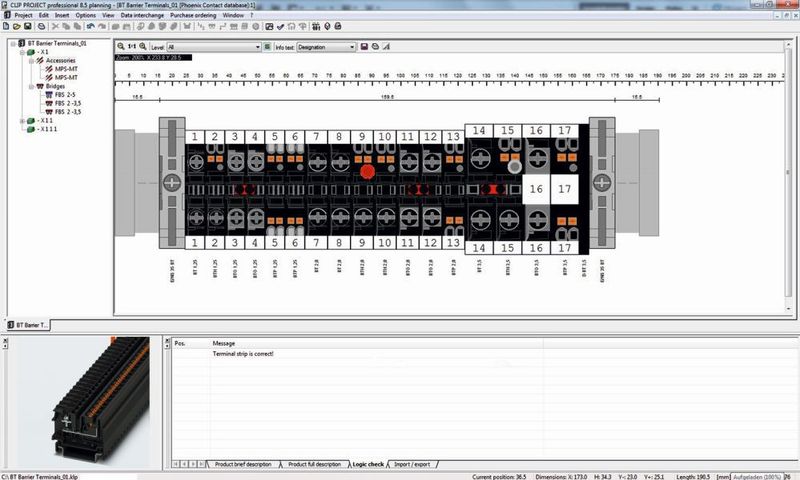The height and width of the screenshot is (480, 800).
Task: Click the picture view toolbar icon
Action: (269, 26)
